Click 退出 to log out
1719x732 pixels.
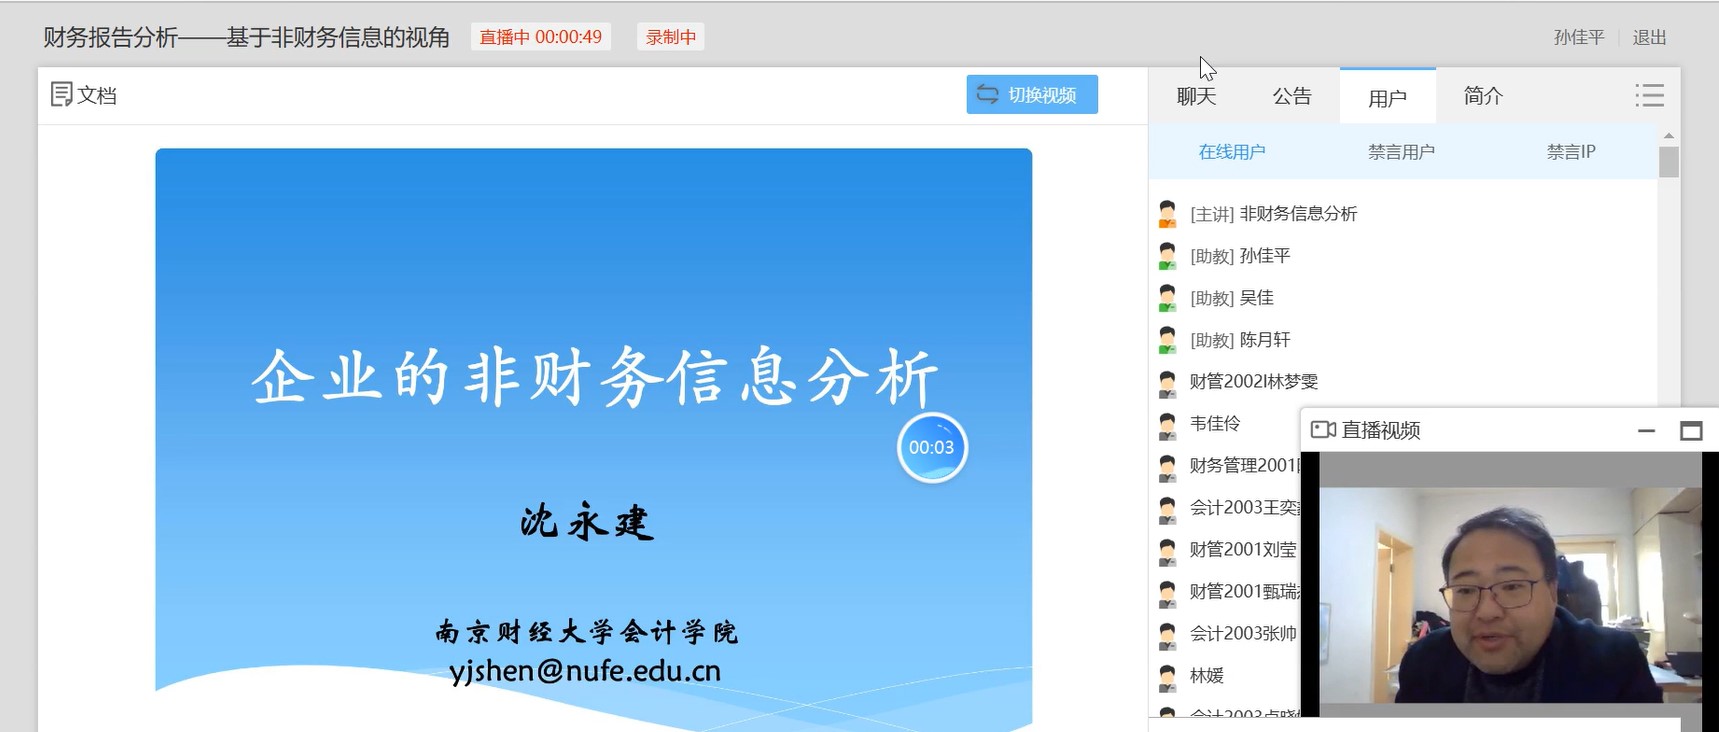1649,38
